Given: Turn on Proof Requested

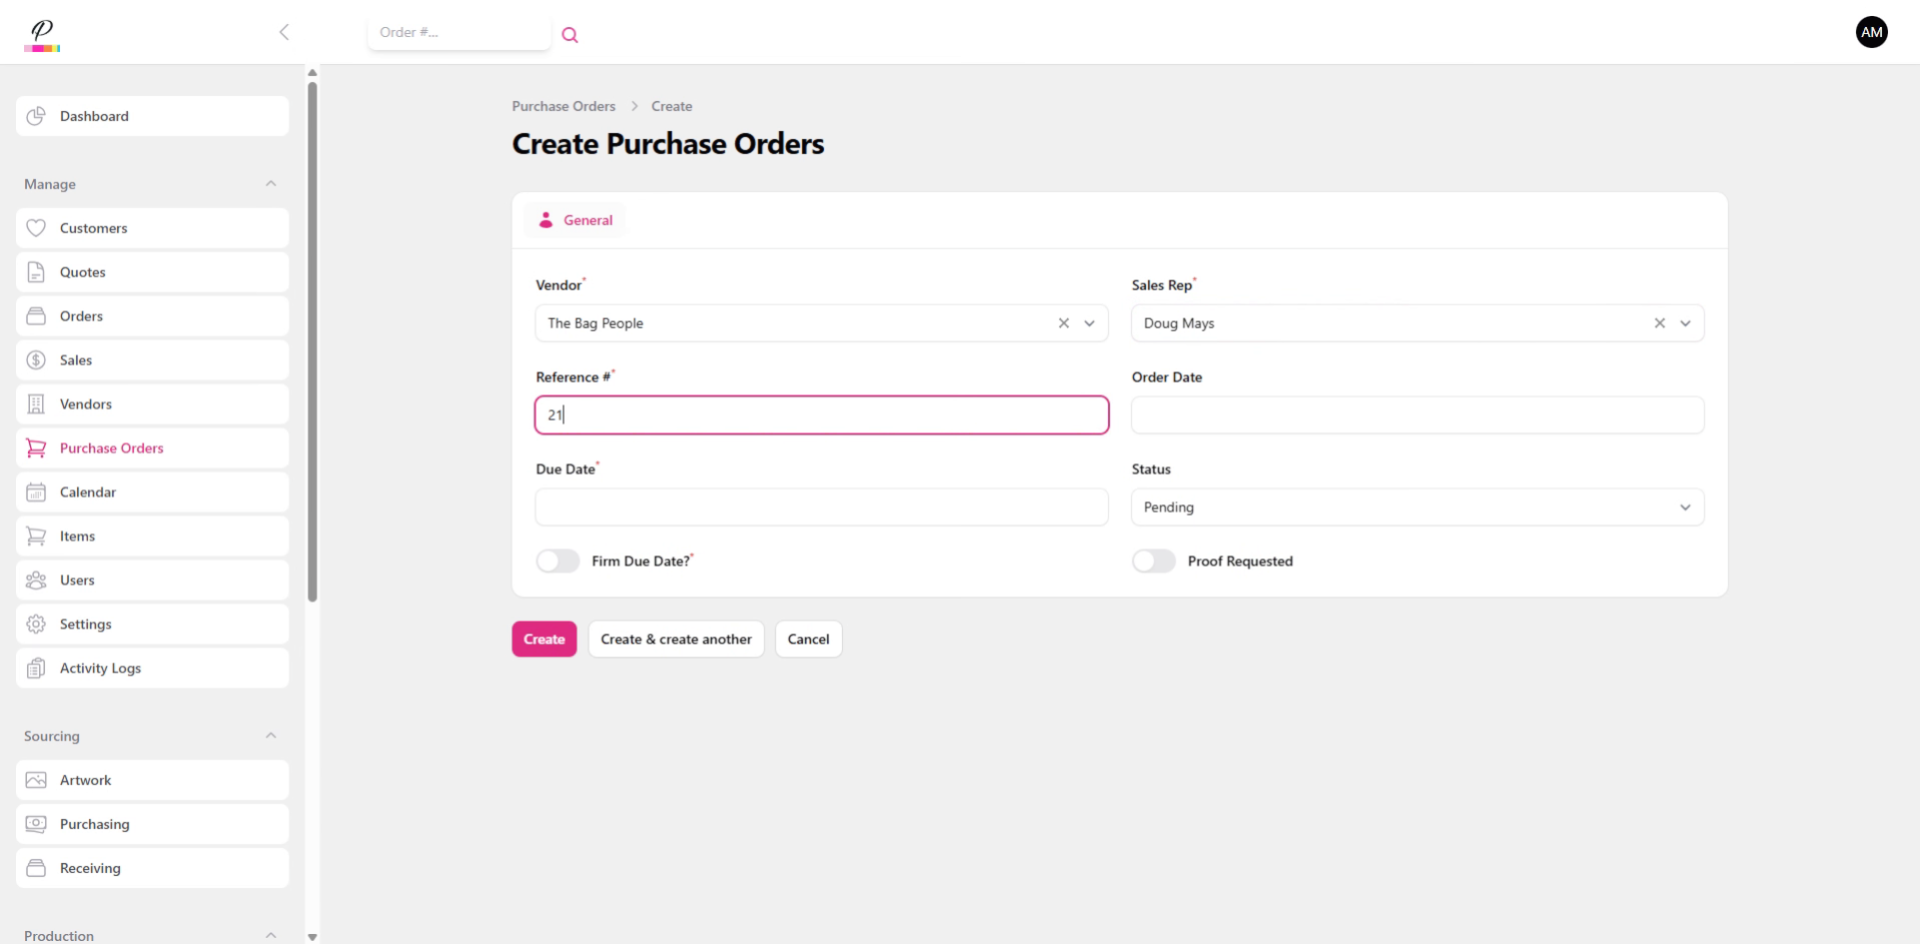Looking at the screenshot, I should 1153,561.
